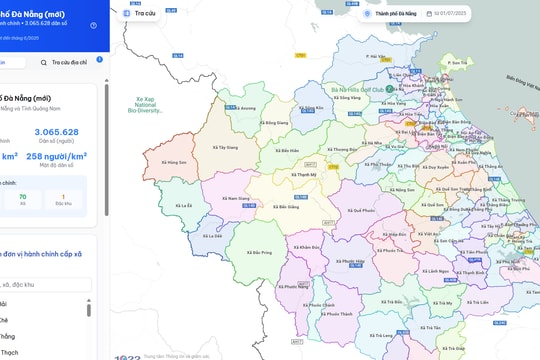Click the commune list scrollbar thumb
This screenshot has height=360, width=540.
click(89, 310)
